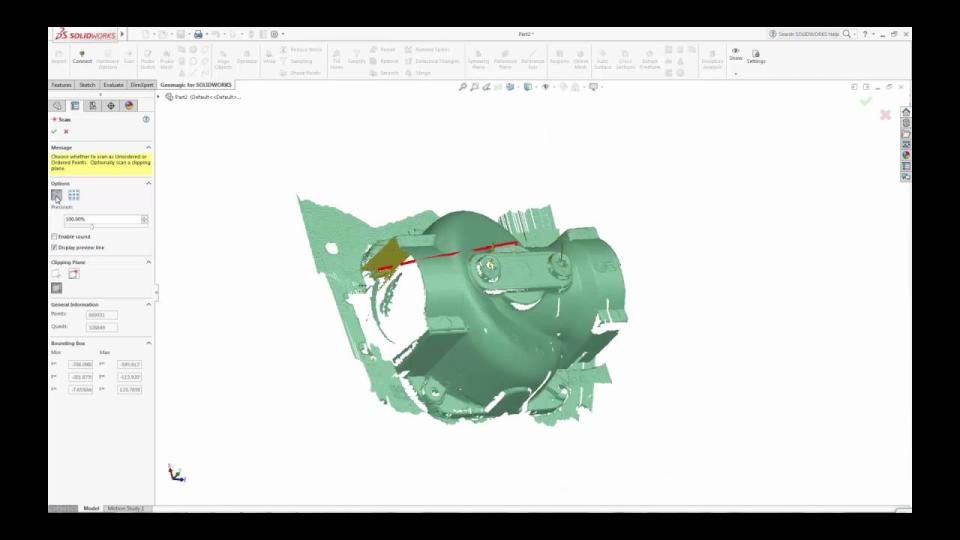960x540 pixels.
Task: Open the Scan panel help icon
Action: pos(146,119)
